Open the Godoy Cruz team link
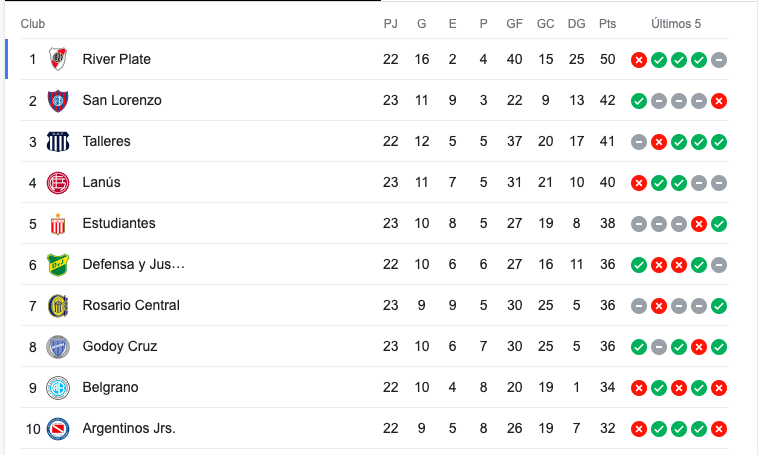Viewport: 758px width, 455px height. (x=120, y=346)
